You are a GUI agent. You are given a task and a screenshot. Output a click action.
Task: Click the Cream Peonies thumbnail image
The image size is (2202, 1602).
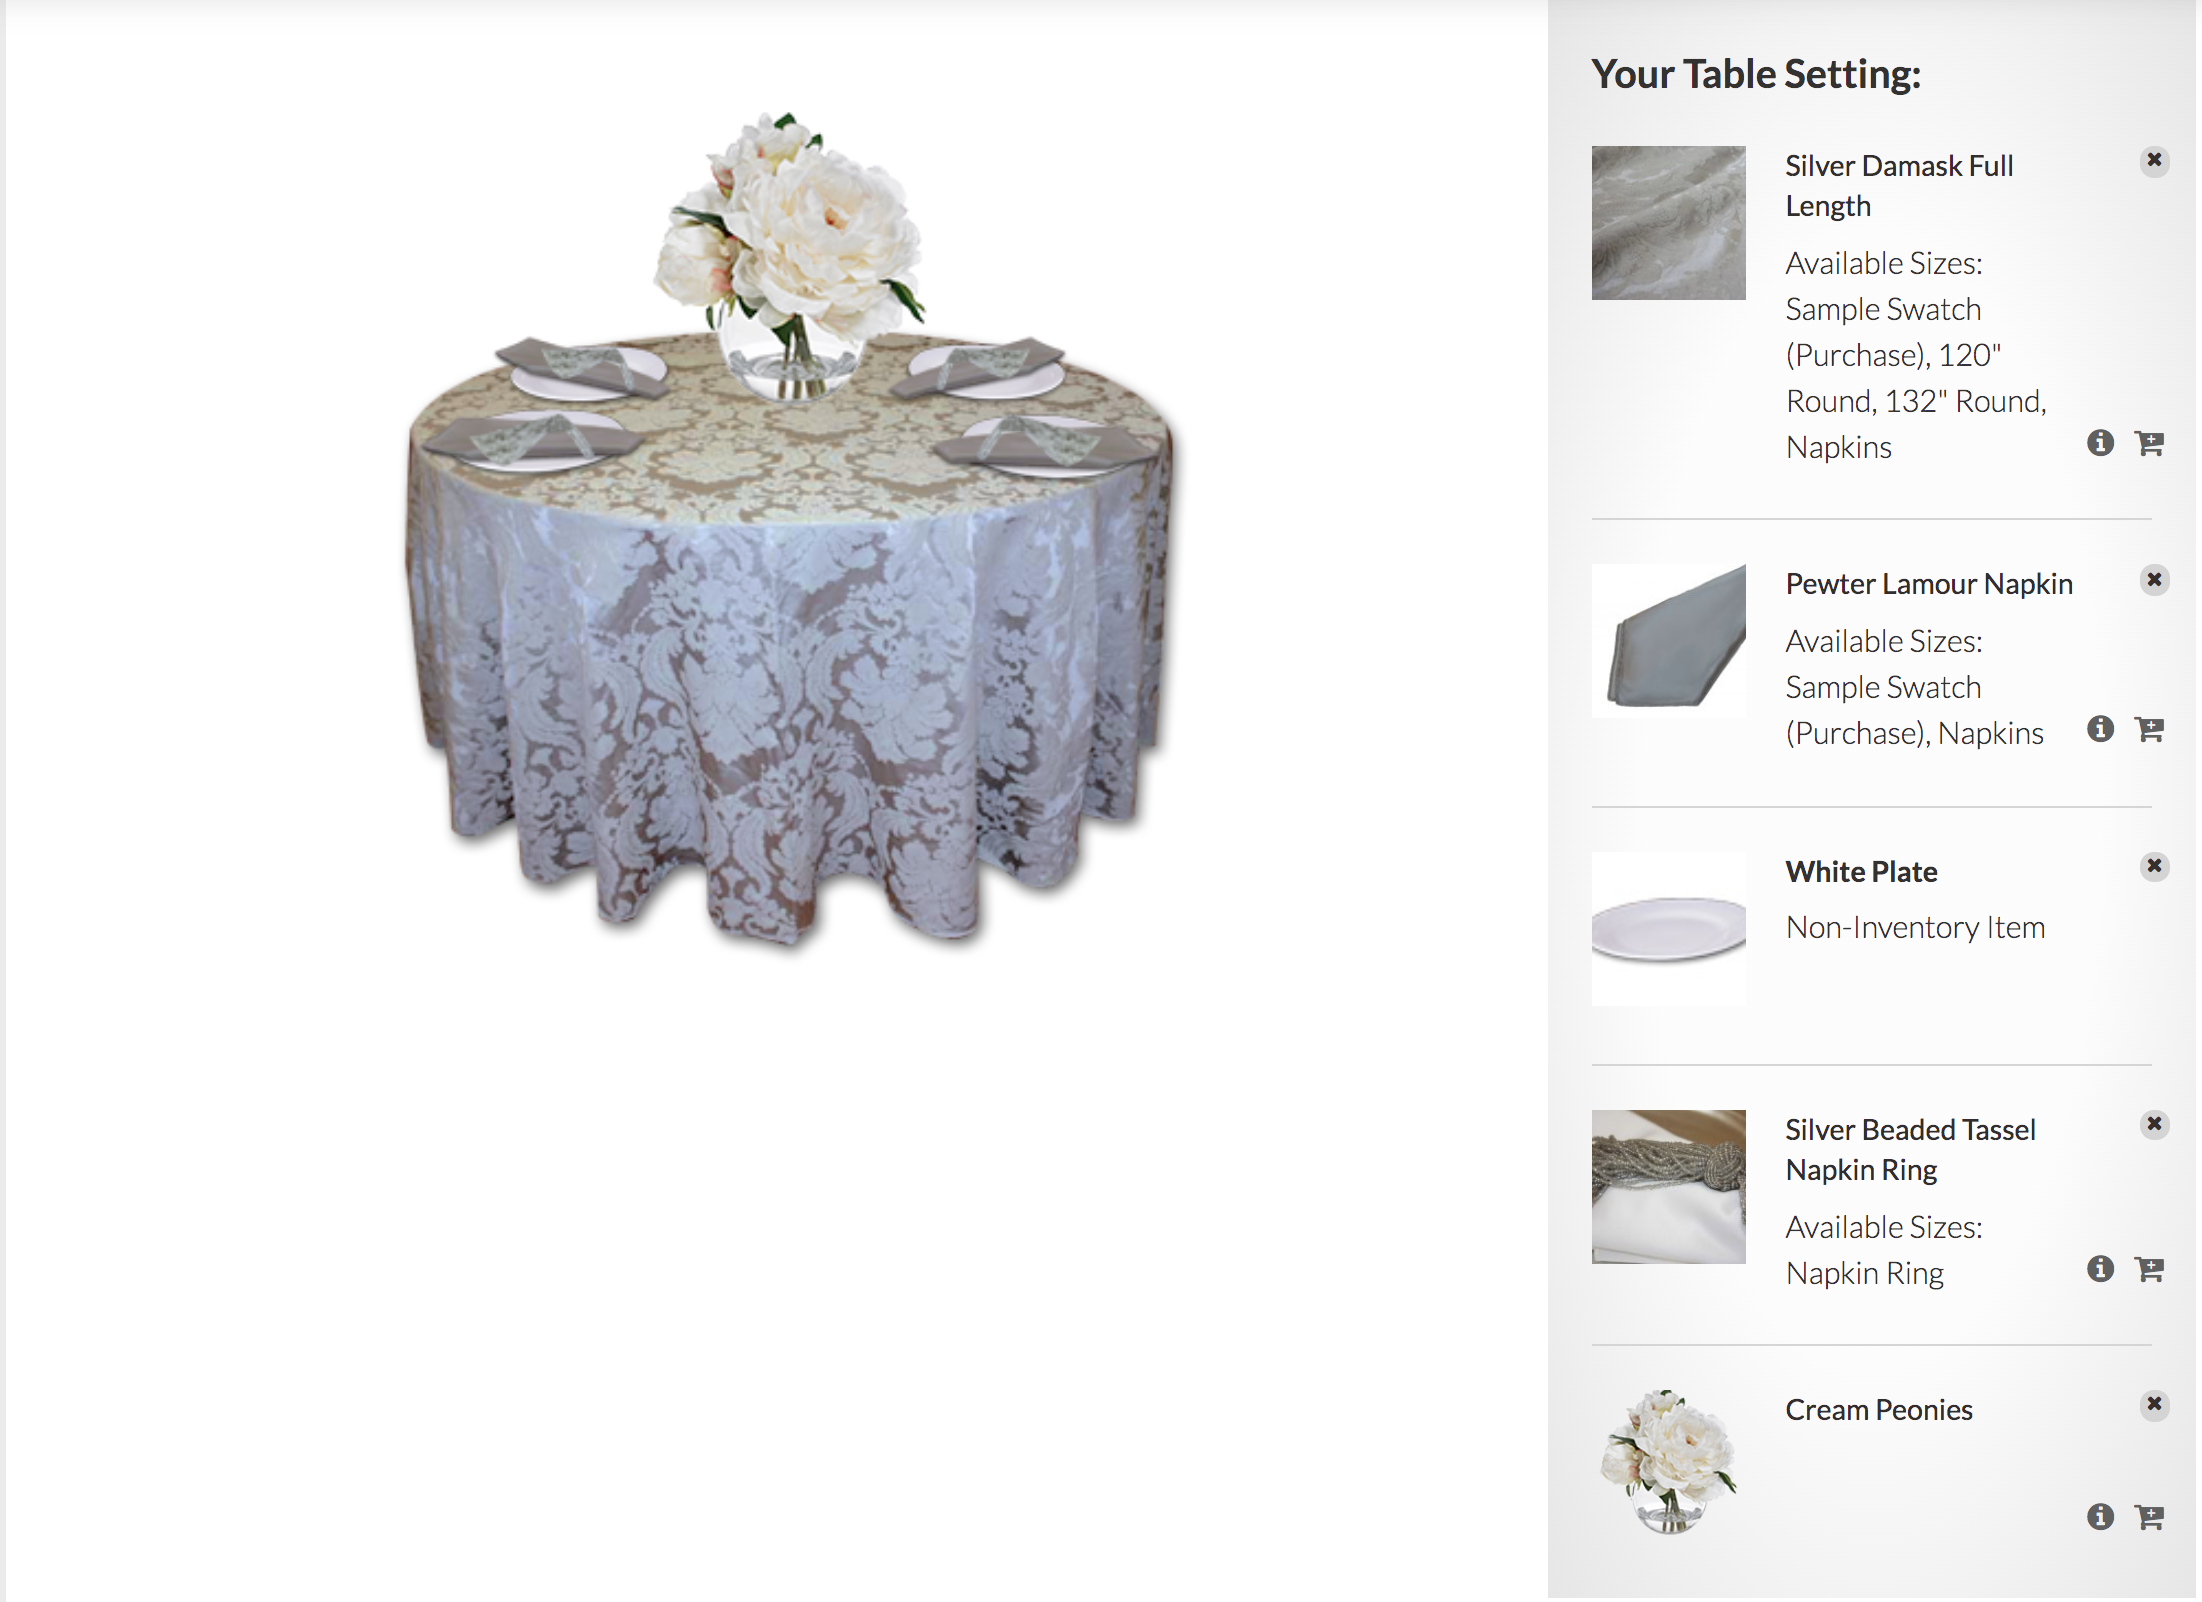1668,1462
